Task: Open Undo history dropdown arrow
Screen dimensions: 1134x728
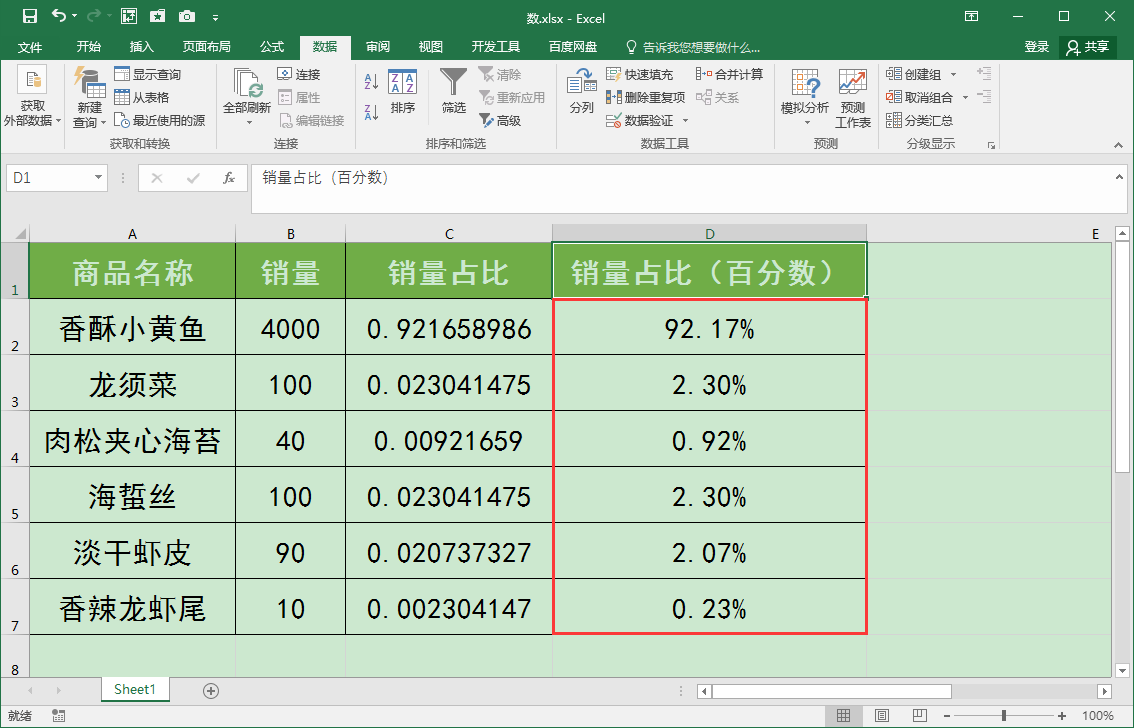Action: (x=74, y=17)
